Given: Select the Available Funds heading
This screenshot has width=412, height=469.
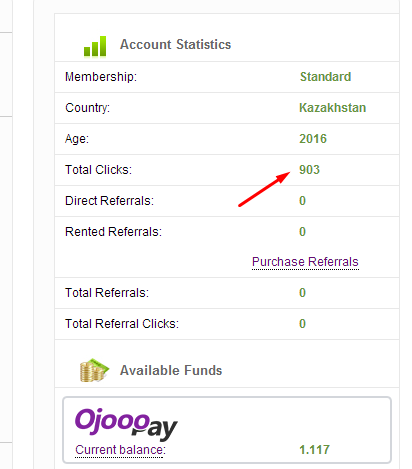Looking at the screenshot, I should point(171,370).
